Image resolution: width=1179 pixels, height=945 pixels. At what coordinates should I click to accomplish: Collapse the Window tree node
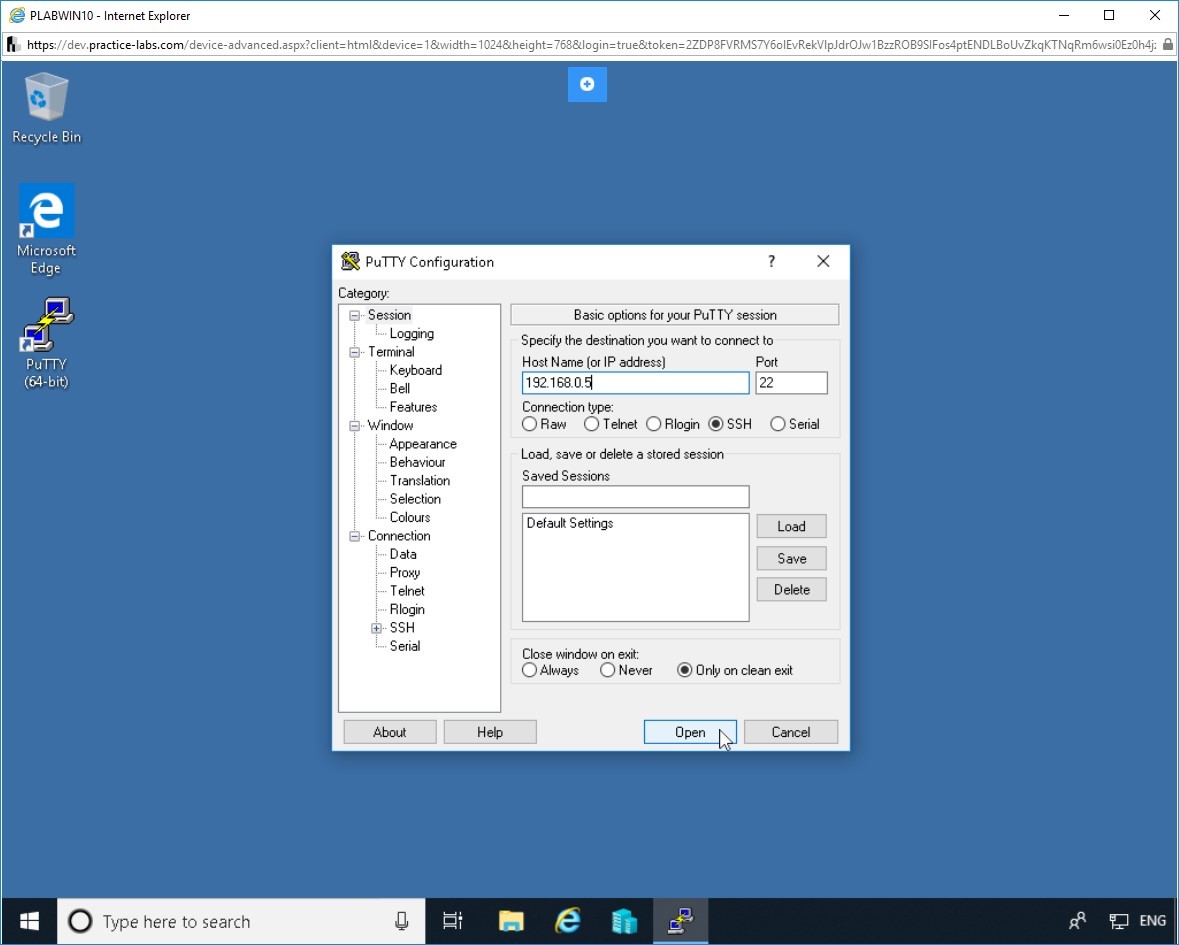(355, 426)
